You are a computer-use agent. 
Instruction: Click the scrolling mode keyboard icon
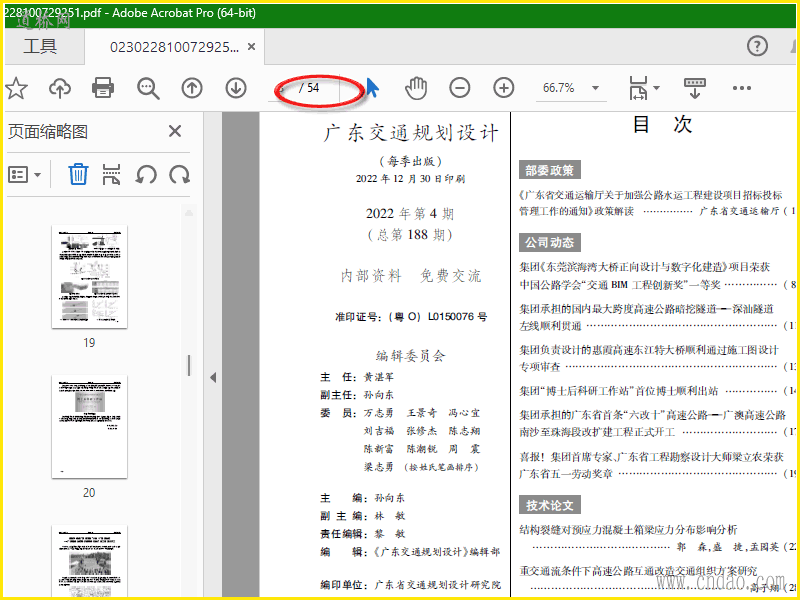click(694, 88)
